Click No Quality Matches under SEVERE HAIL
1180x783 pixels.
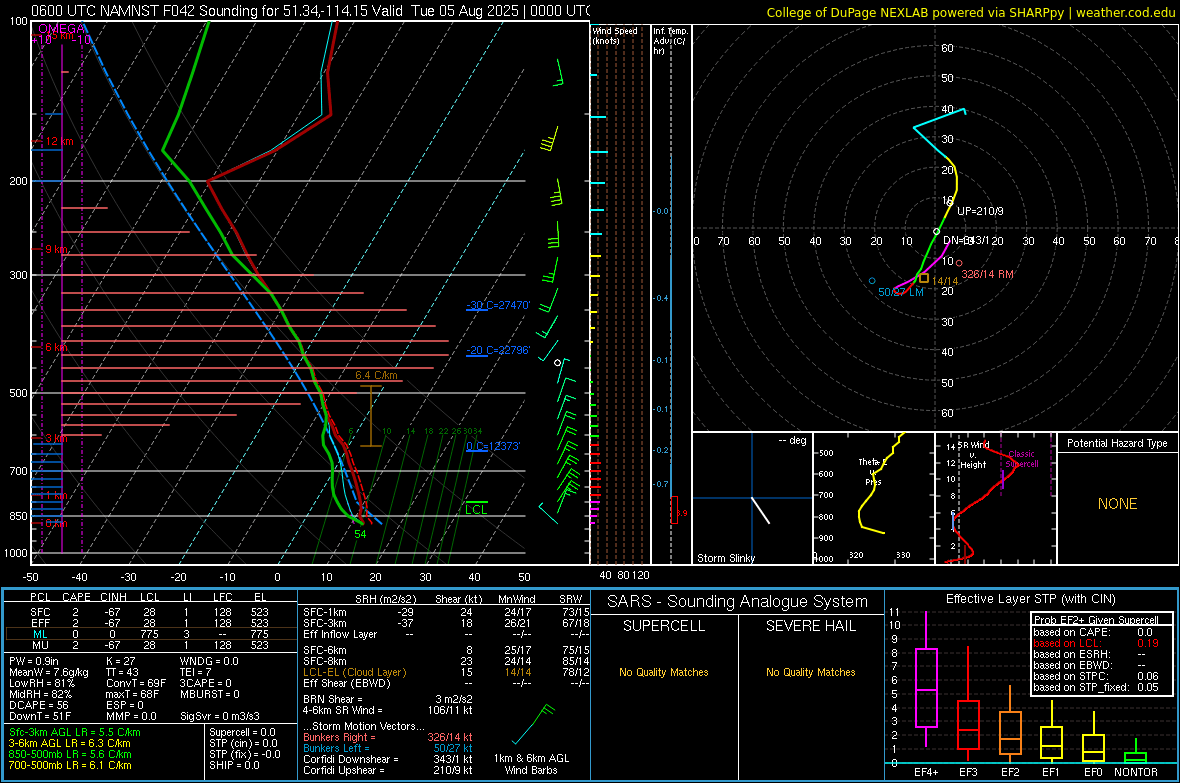coord(810,672)
